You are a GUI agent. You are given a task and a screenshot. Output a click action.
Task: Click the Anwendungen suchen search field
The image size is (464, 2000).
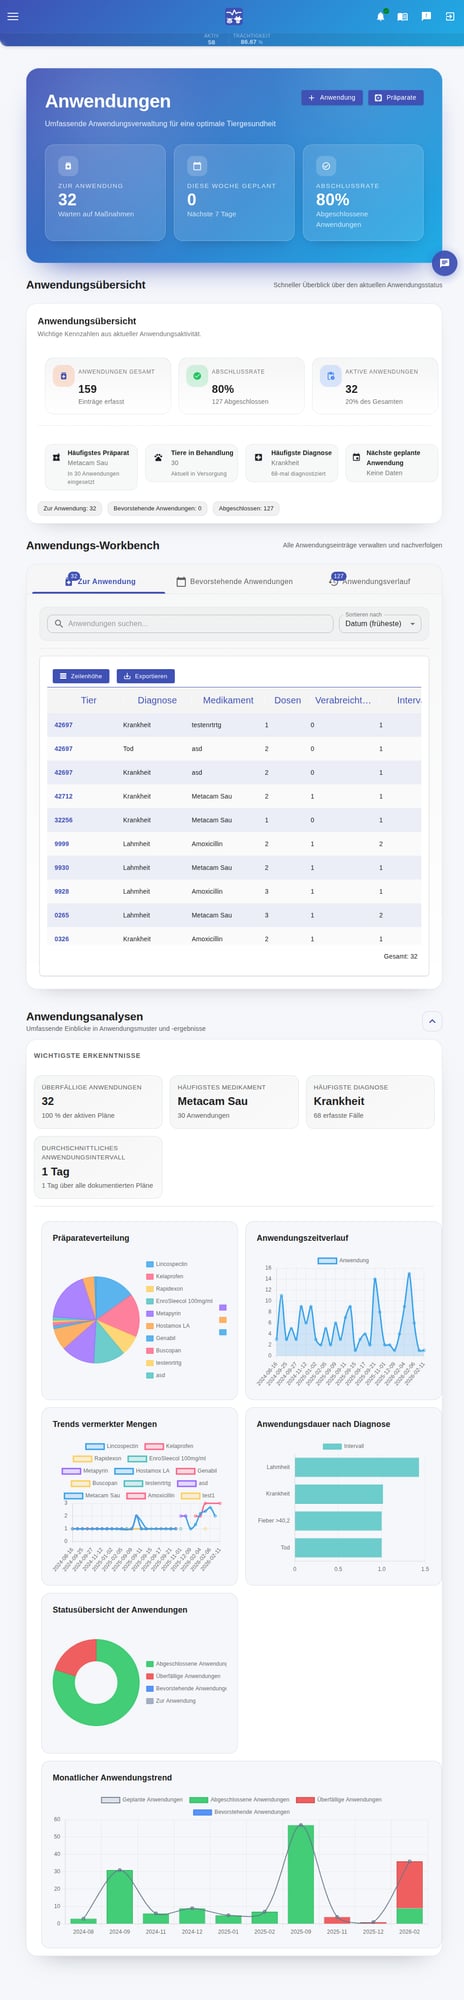tap(190, 623)
